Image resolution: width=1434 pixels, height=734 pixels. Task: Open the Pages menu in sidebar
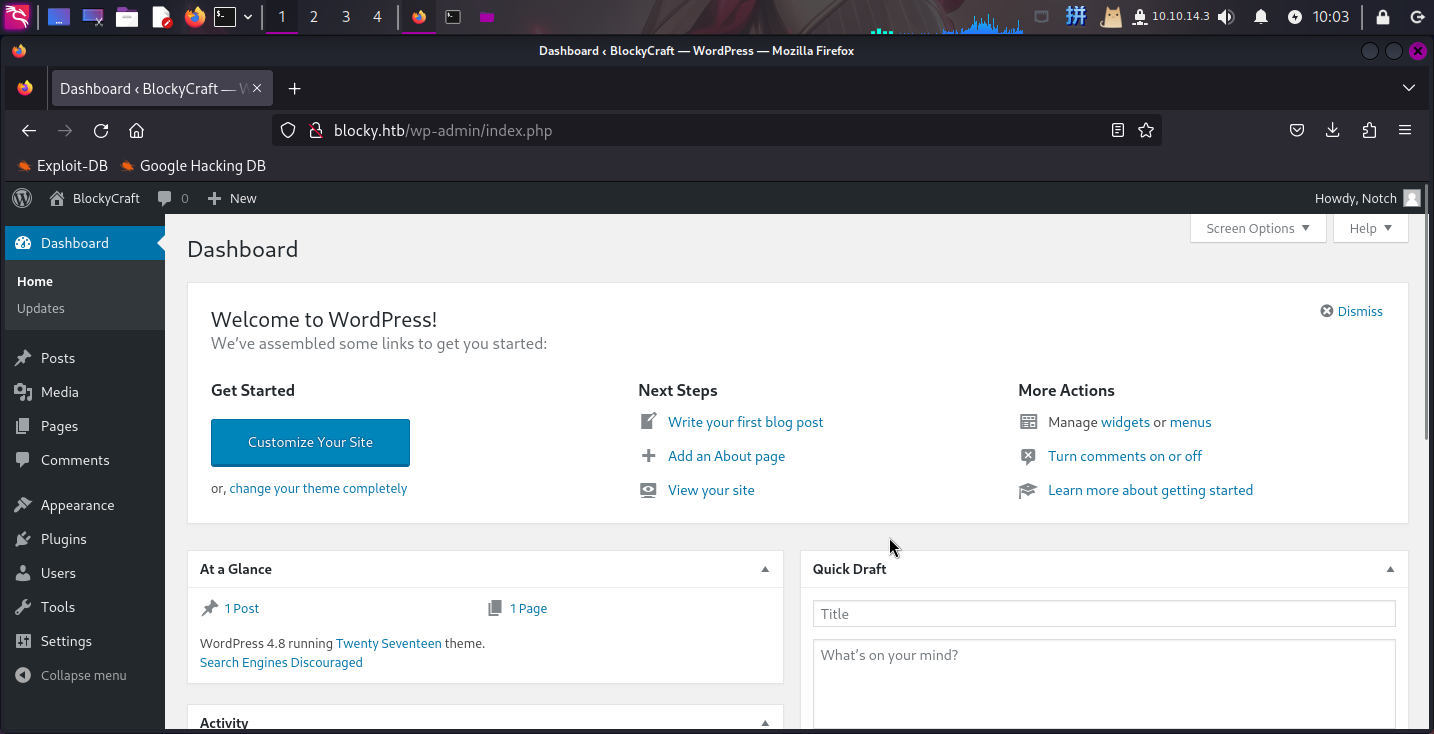point(59,426)
